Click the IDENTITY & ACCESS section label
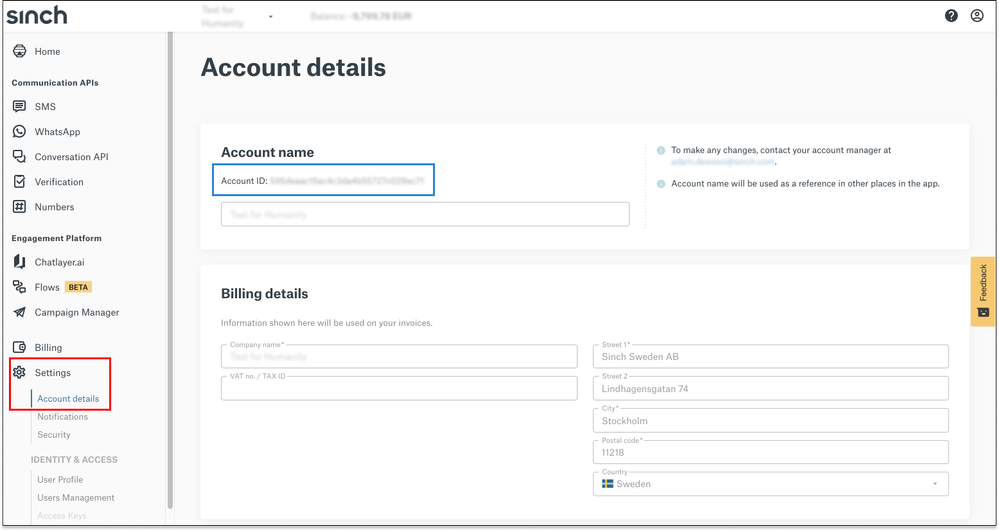This screenshot has width=999, height=531. 74,460
